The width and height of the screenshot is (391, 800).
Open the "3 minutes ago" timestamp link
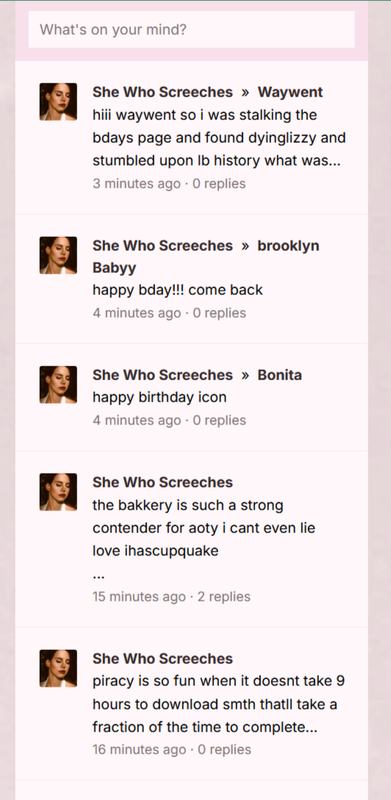(x=136, y=184)
